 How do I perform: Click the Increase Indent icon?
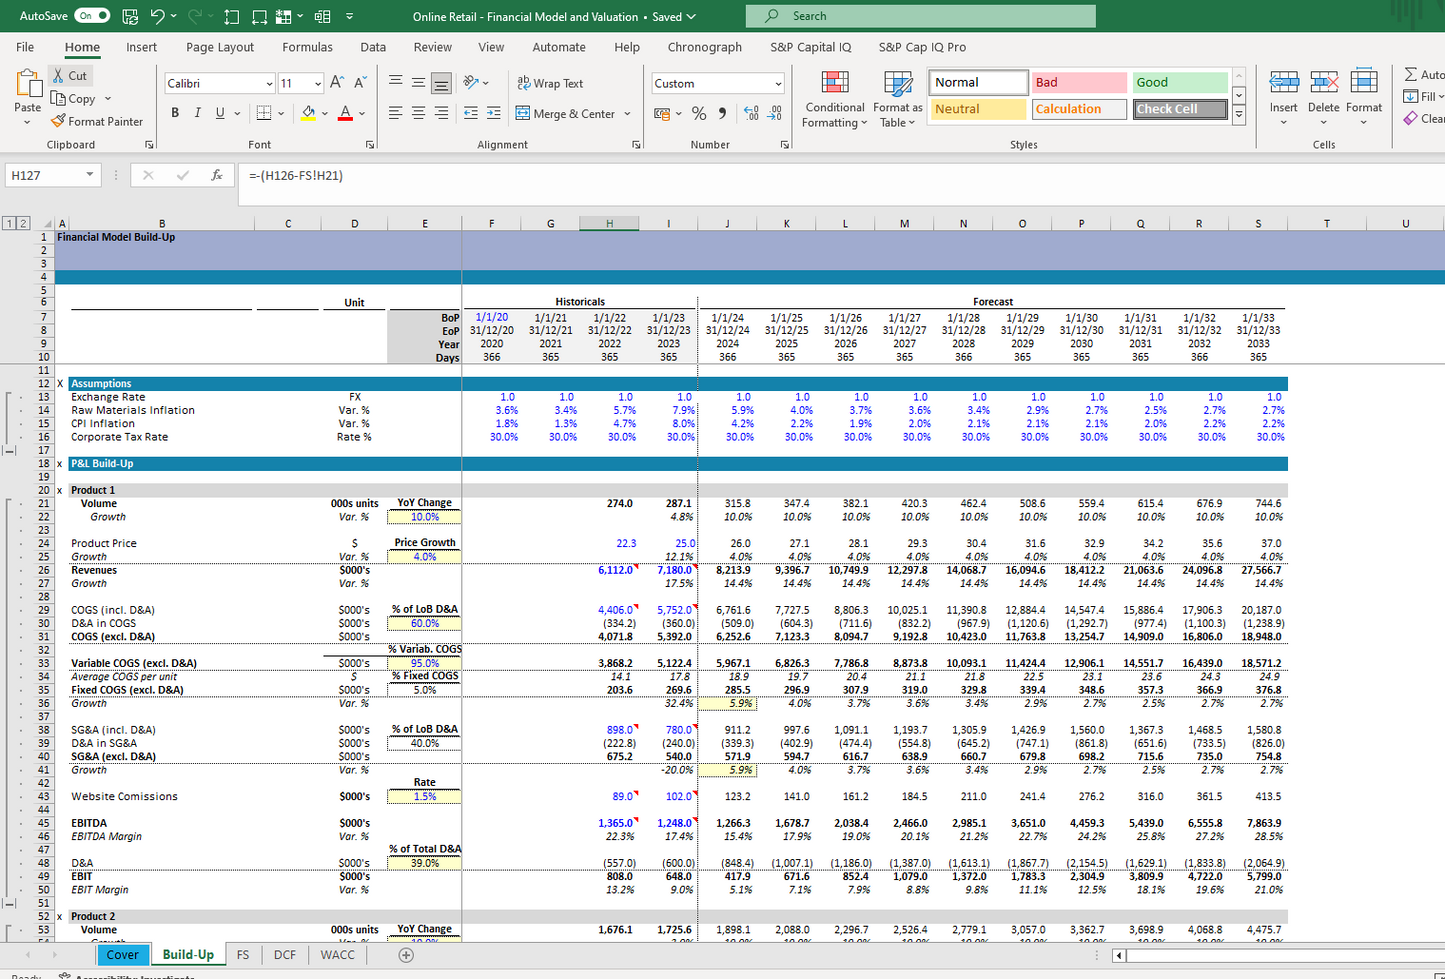tap(493, 114)
